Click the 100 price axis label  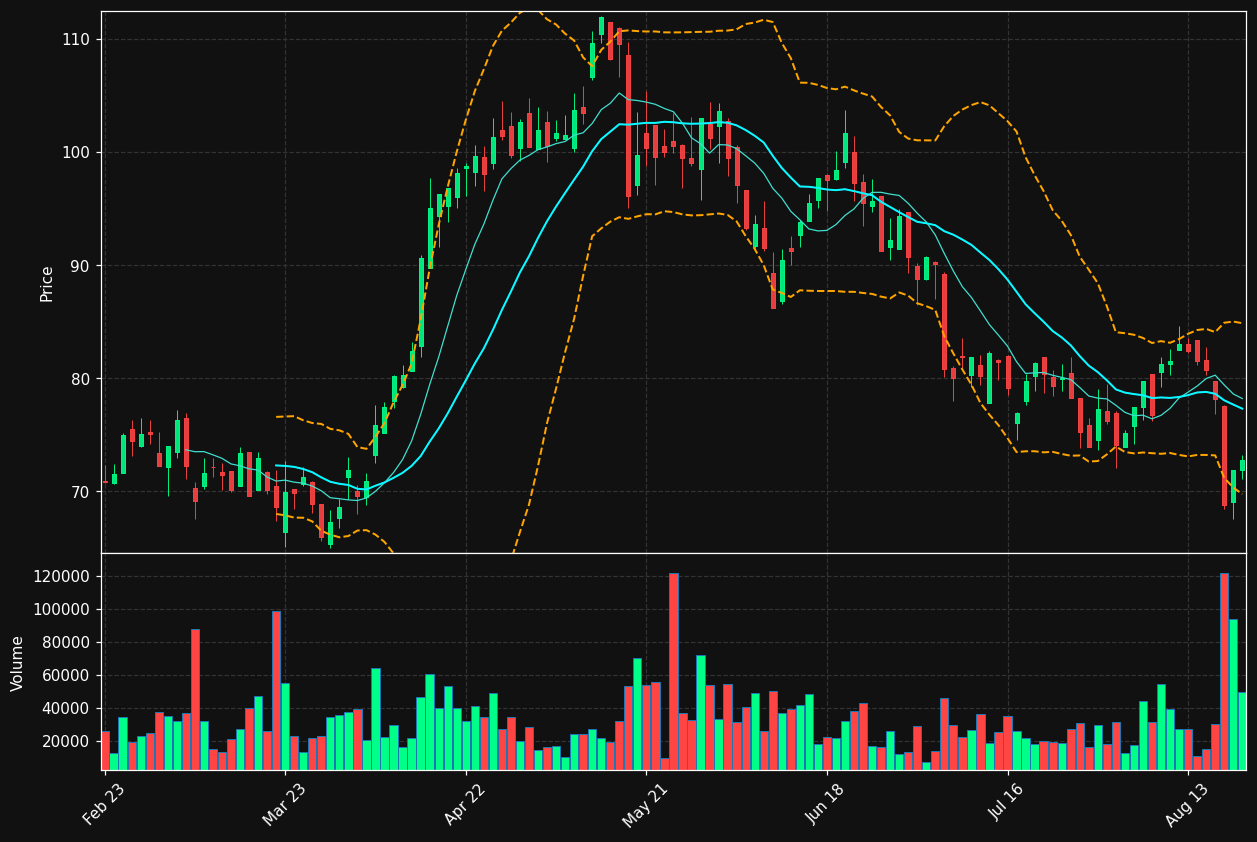pyautogui.click(x=77, y=152)
